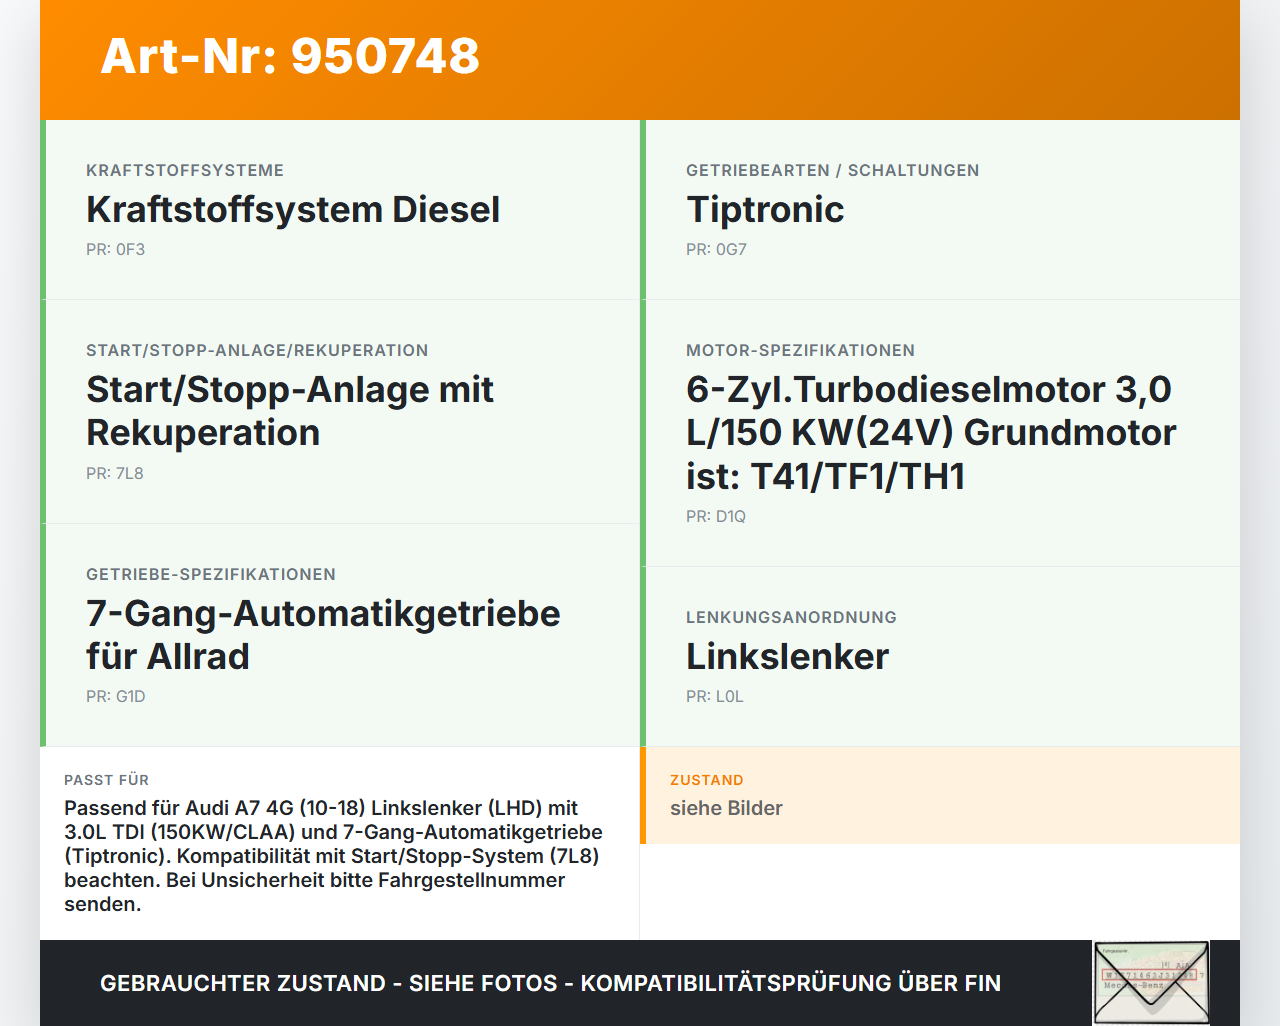The width and height of the screenshot is (1280, 1026).
Task: Click the PR code 0F3
Action: [115, 249]
